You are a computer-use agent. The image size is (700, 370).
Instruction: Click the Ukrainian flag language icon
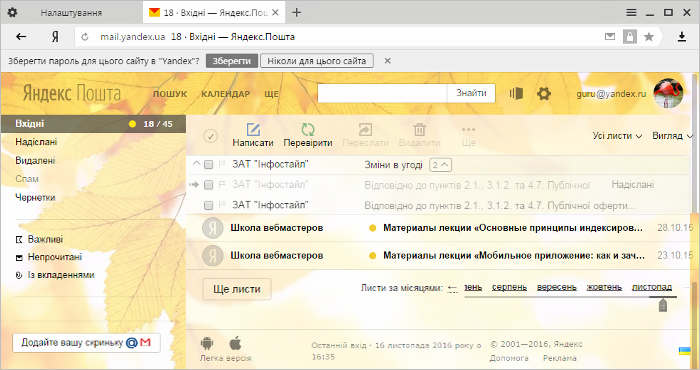(684, 351)
